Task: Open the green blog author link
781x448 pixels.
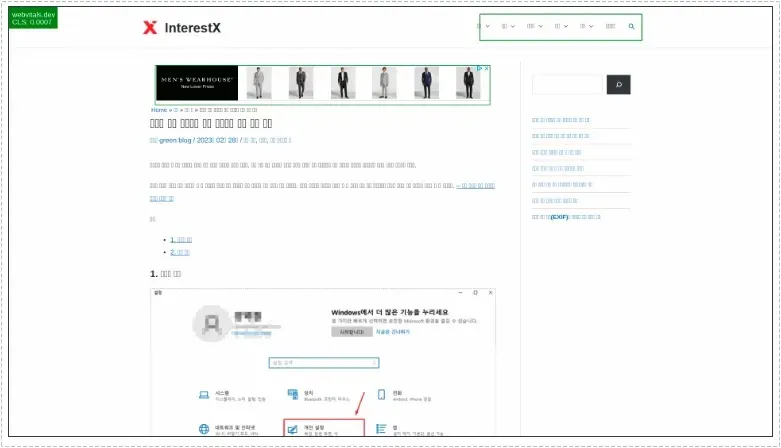Action: pyautogui.click(x=175, y=141)
